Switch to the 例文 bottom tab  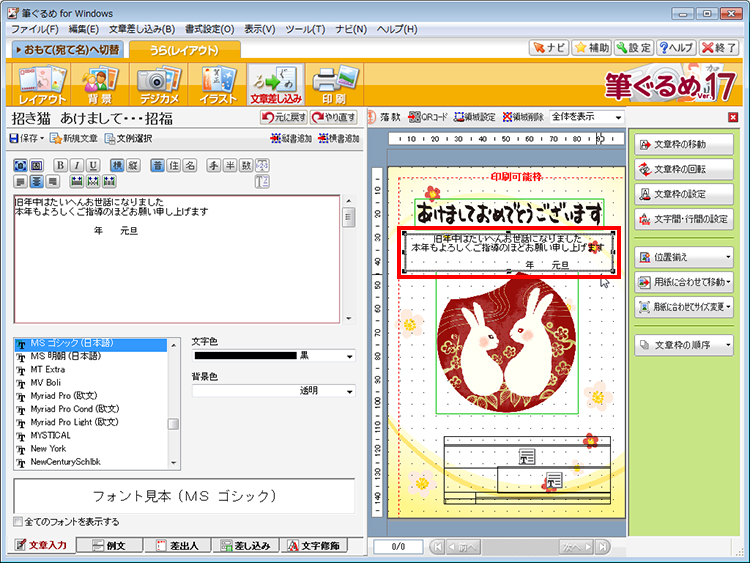110,545
